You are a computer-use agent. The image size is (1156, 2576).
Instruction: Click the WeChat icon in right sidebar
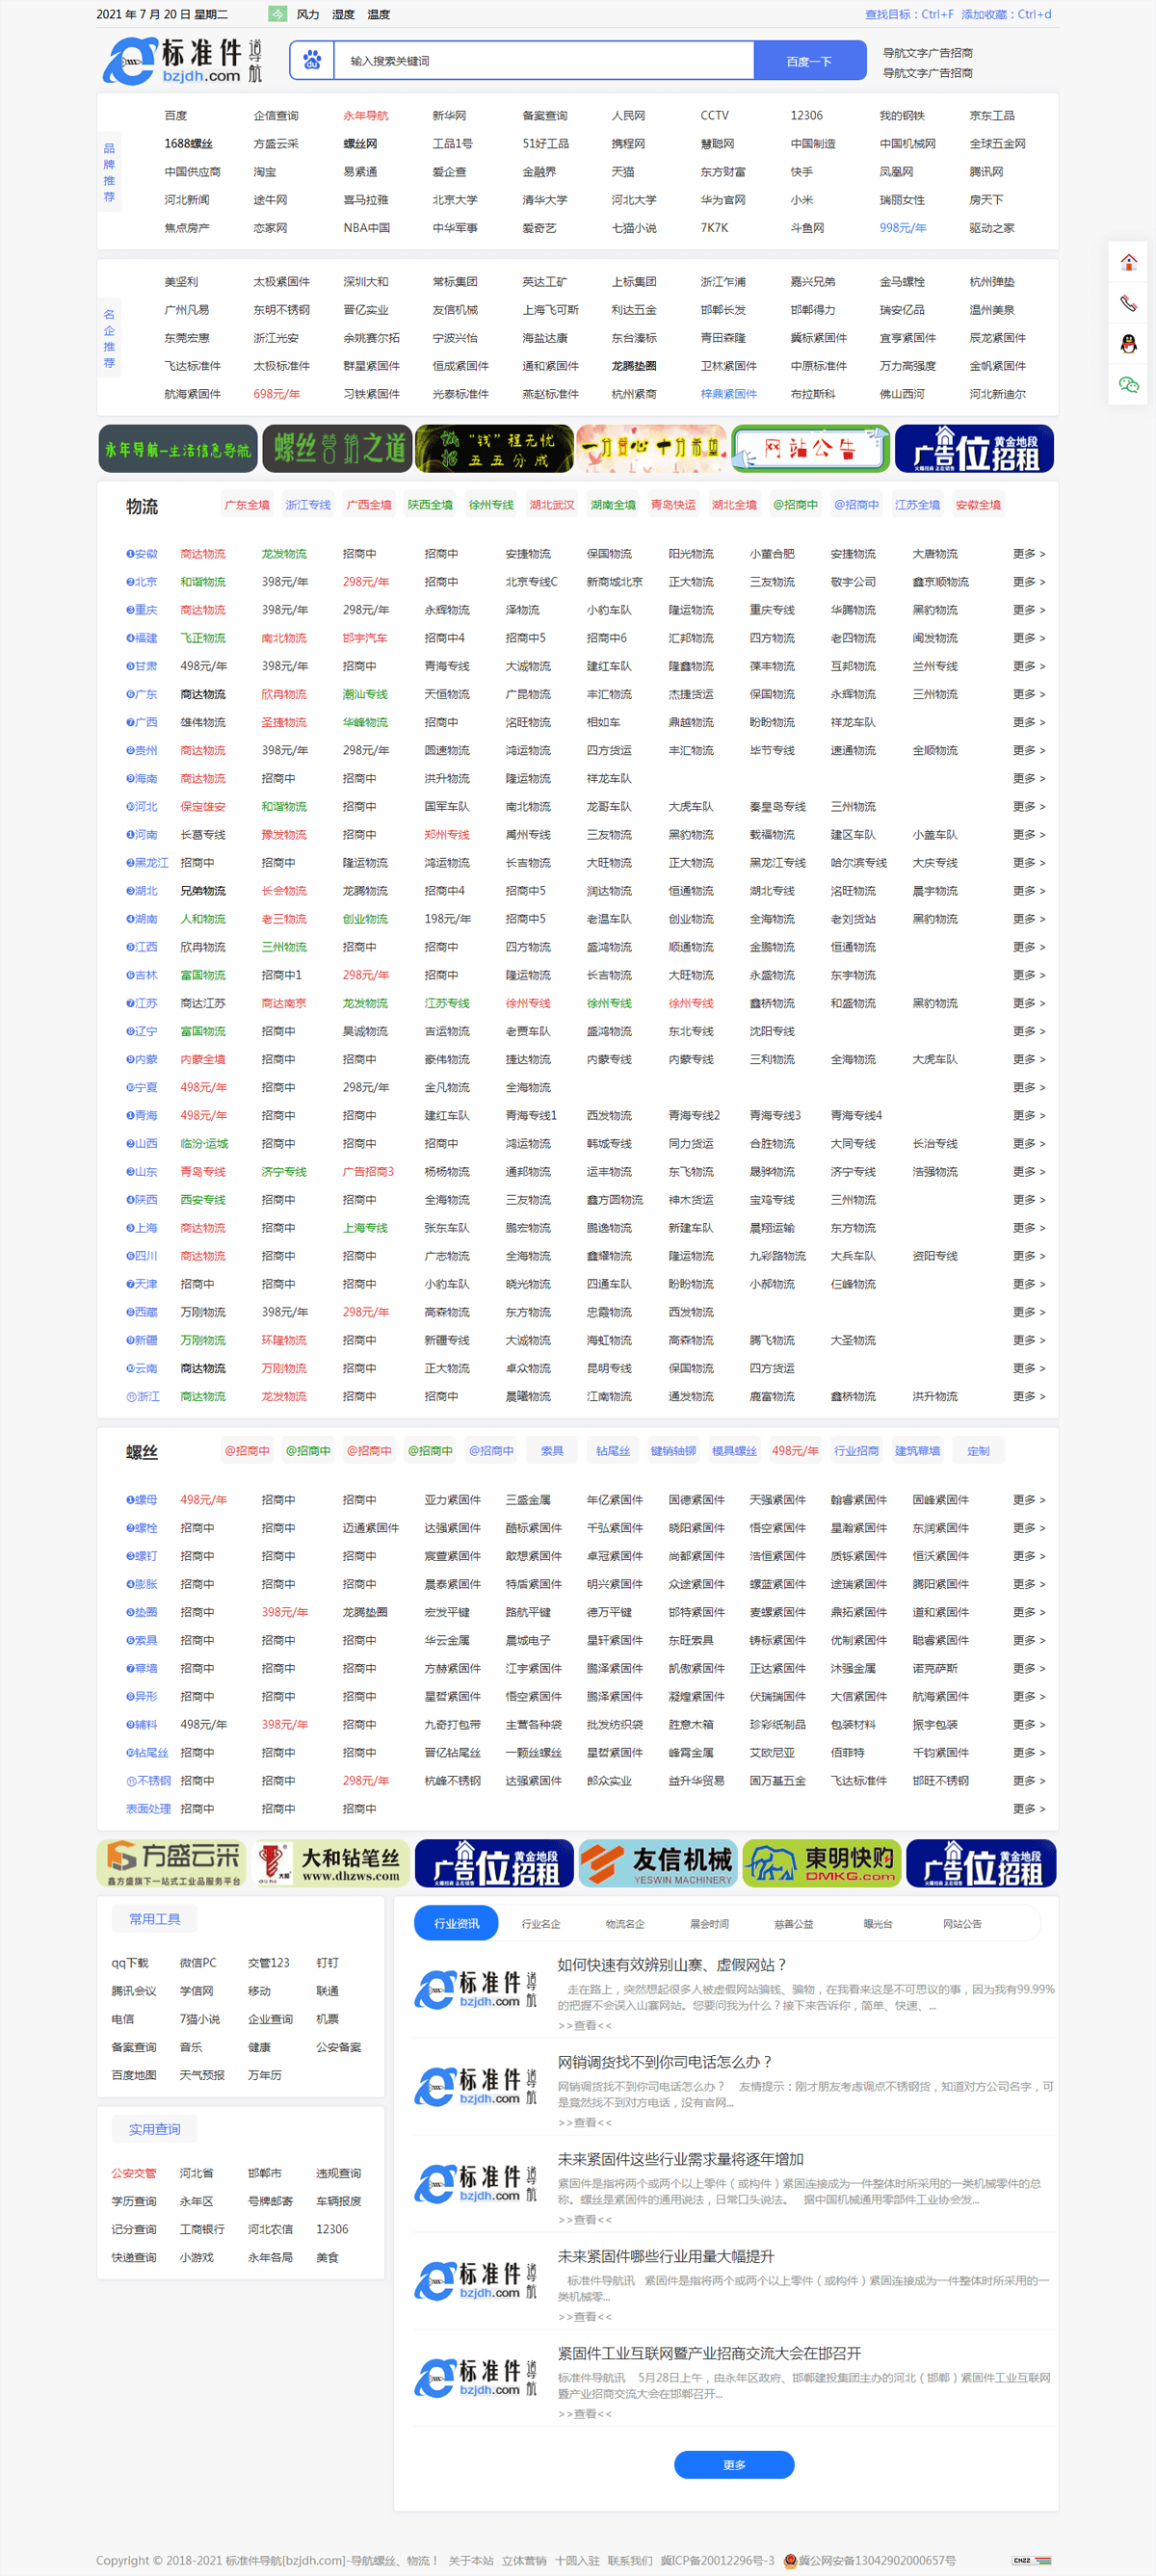pos(1128,385)
